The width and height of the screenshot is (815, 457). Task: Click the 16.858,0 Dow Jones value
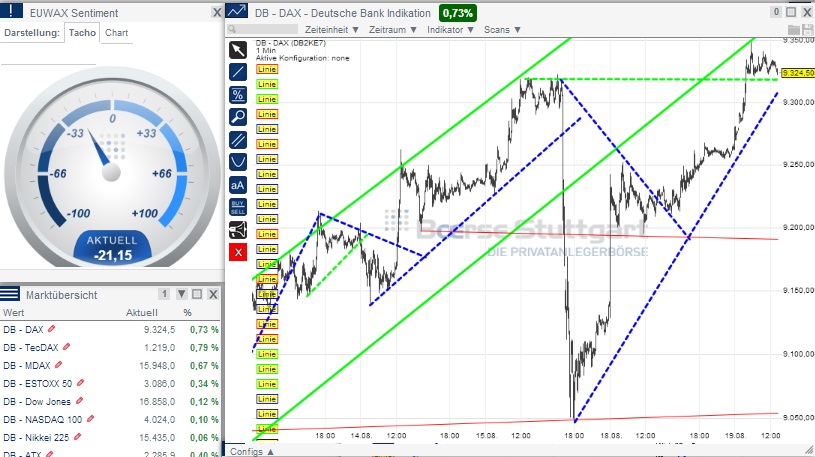click(x=157, y=401)
